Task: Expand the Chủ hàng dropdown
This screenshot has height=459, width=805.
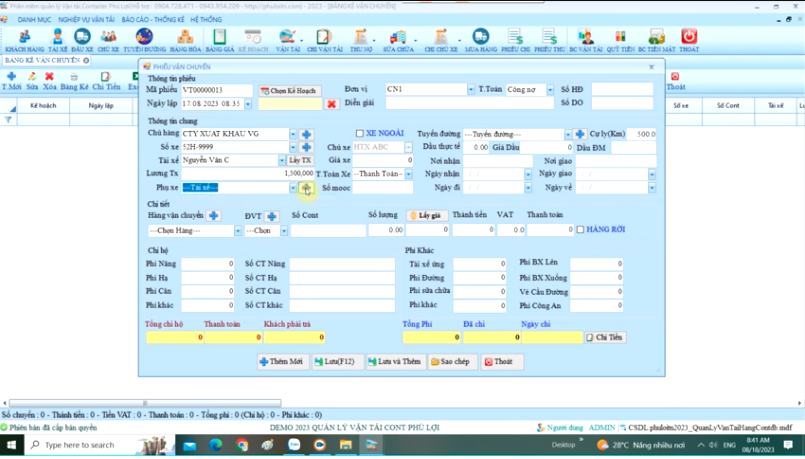Action: pos(293,134)
